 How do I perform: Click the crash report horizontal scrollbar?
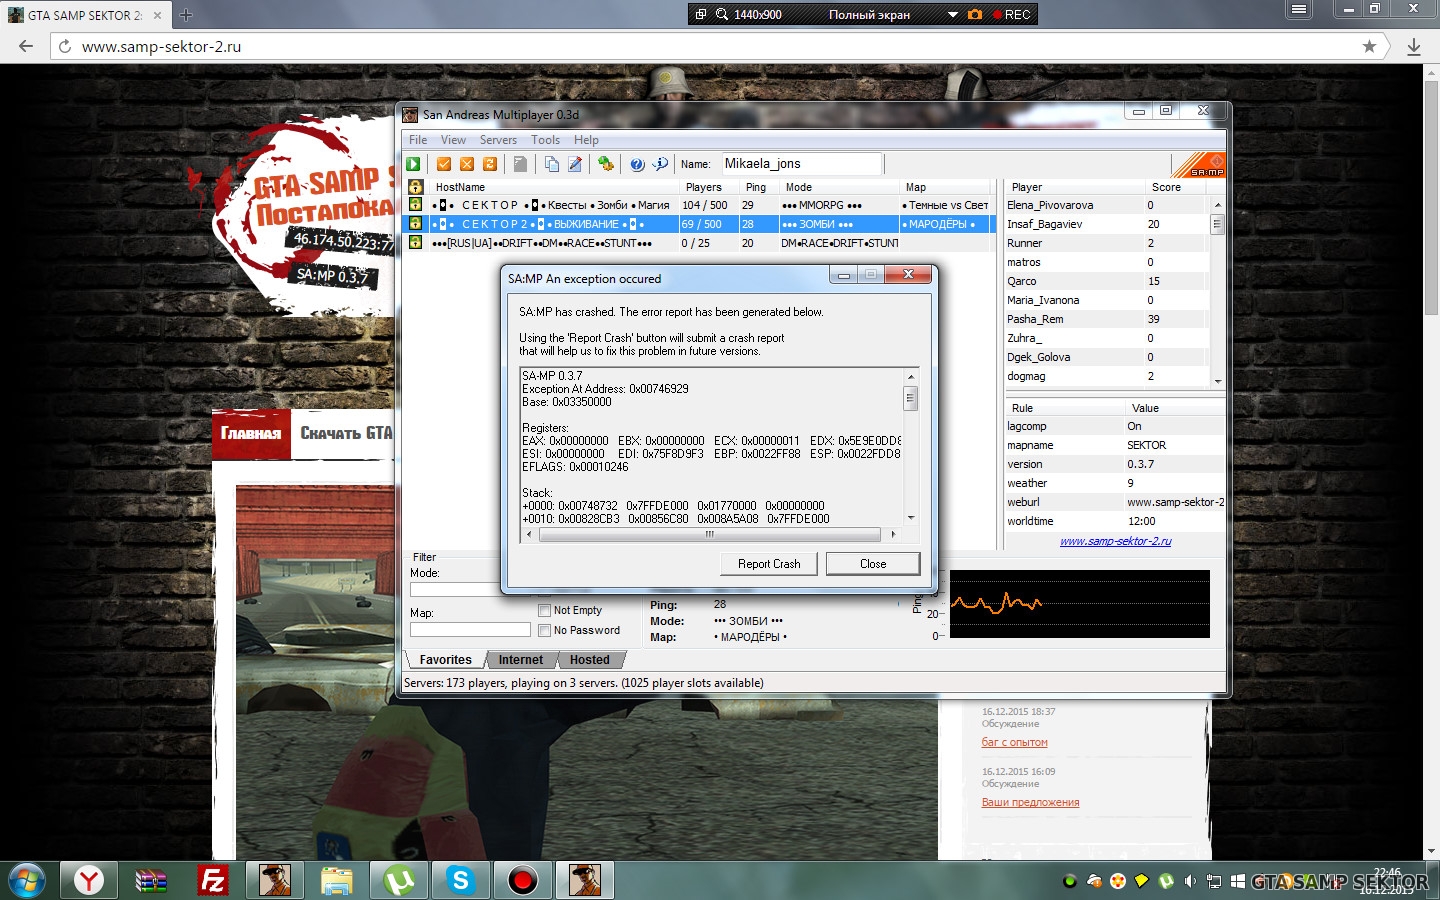pos(710,534)
